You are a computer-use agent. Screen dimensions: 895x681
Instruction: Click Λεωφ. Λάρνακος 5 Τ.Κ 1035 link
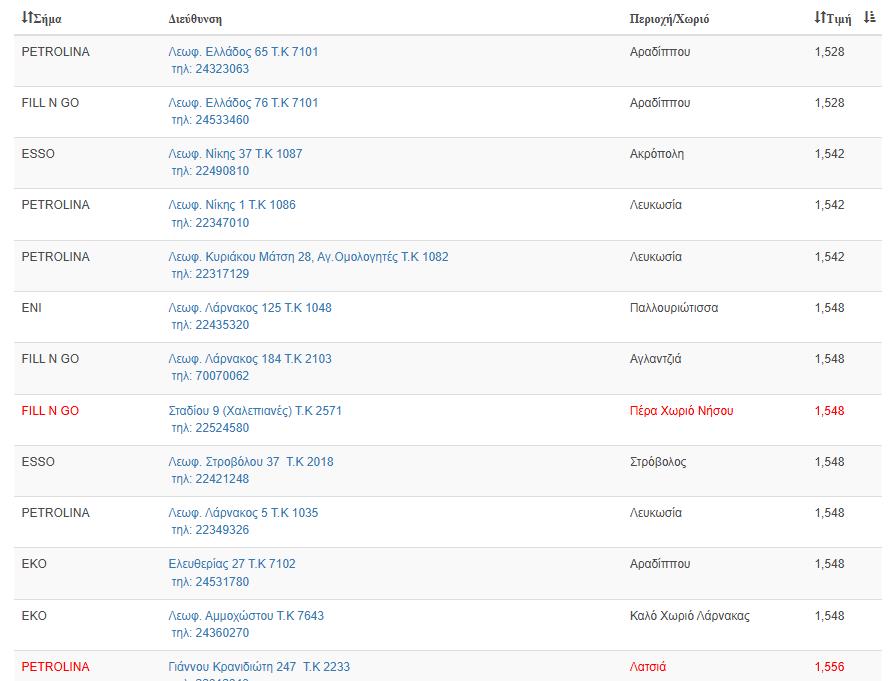coord(243,513)
